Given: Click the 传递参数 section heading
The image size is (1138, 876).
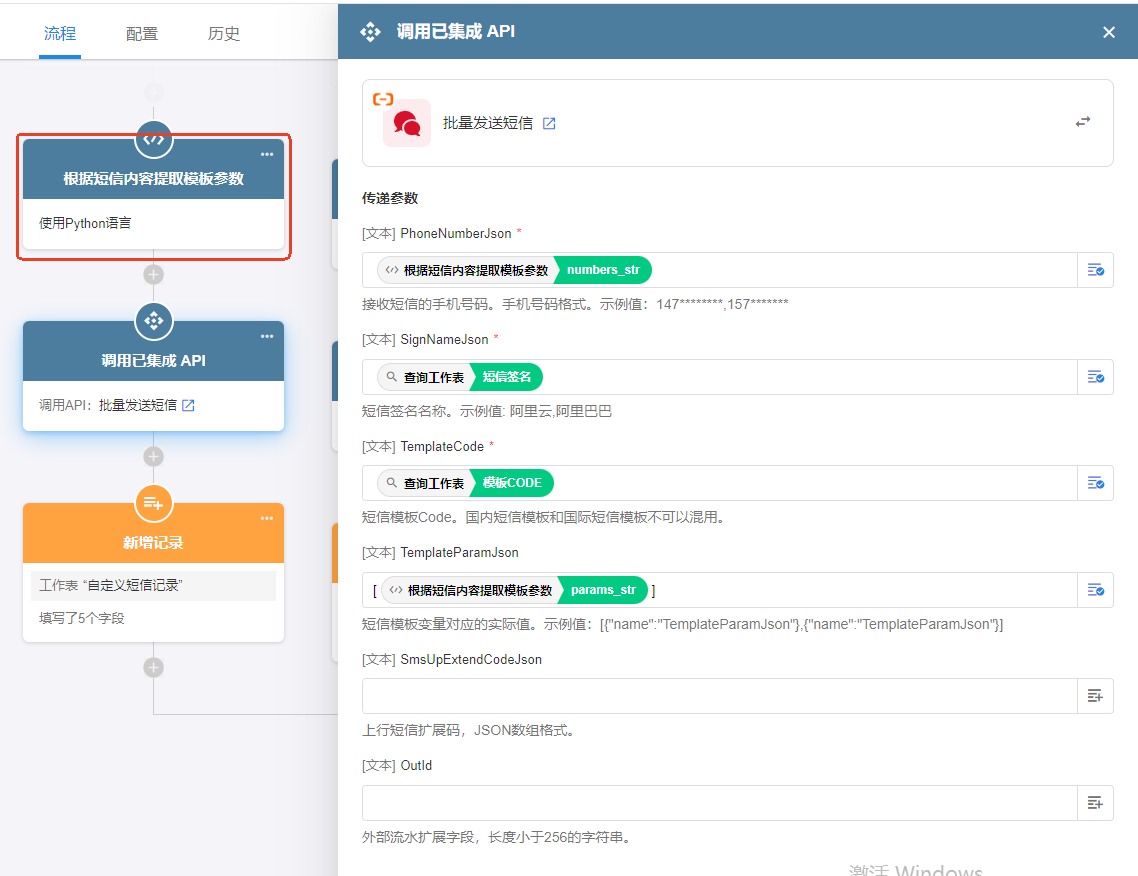Looking at the screenshot, I should tap(390, 198).
